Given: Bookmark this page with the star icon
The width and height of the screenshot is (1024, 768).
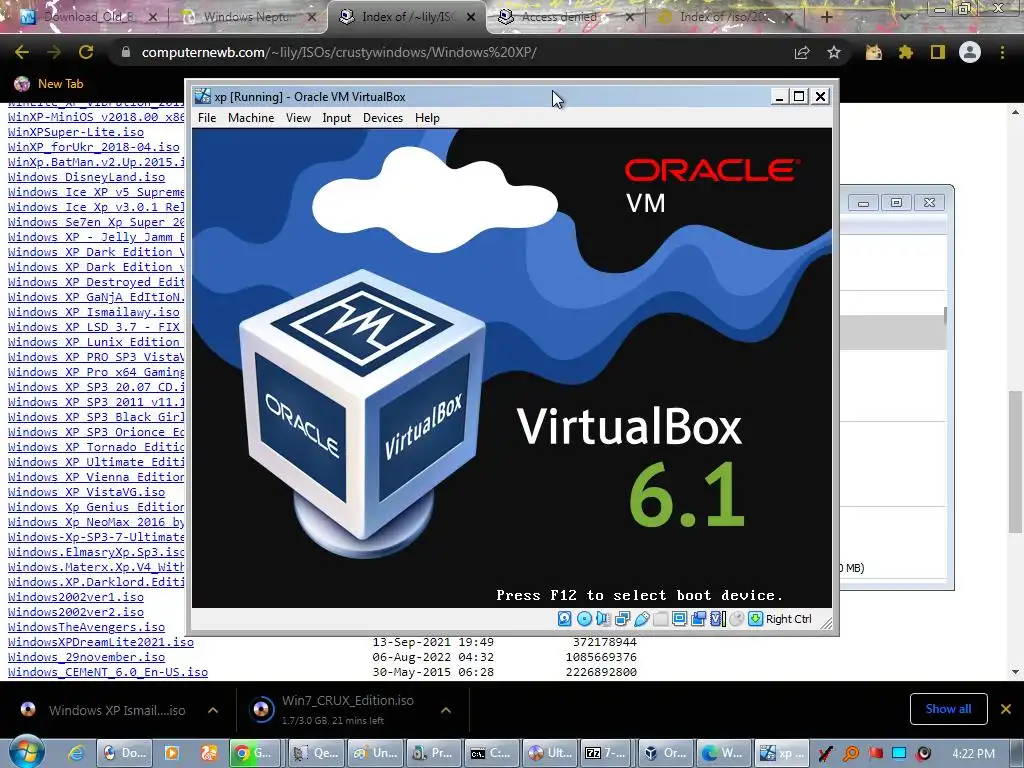Looking at the screenshot, I should click(x=834, y=52).
